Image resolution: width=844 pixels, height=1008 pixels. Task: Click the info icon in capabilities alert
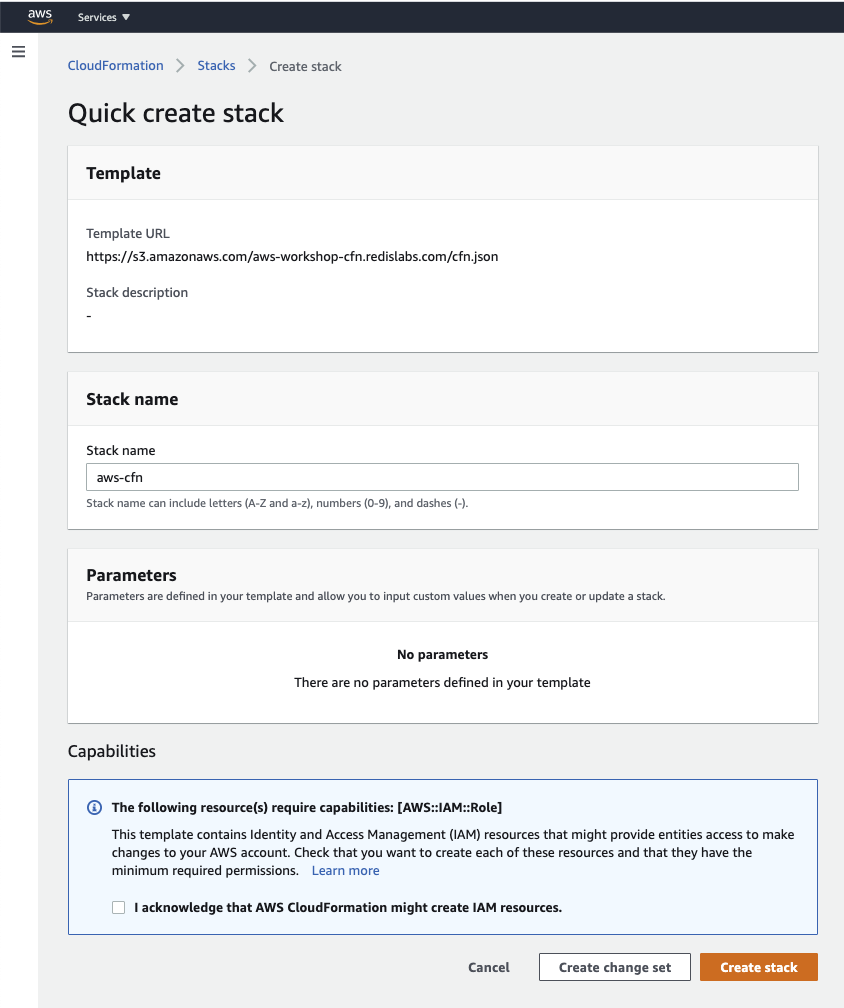[95, 808]
